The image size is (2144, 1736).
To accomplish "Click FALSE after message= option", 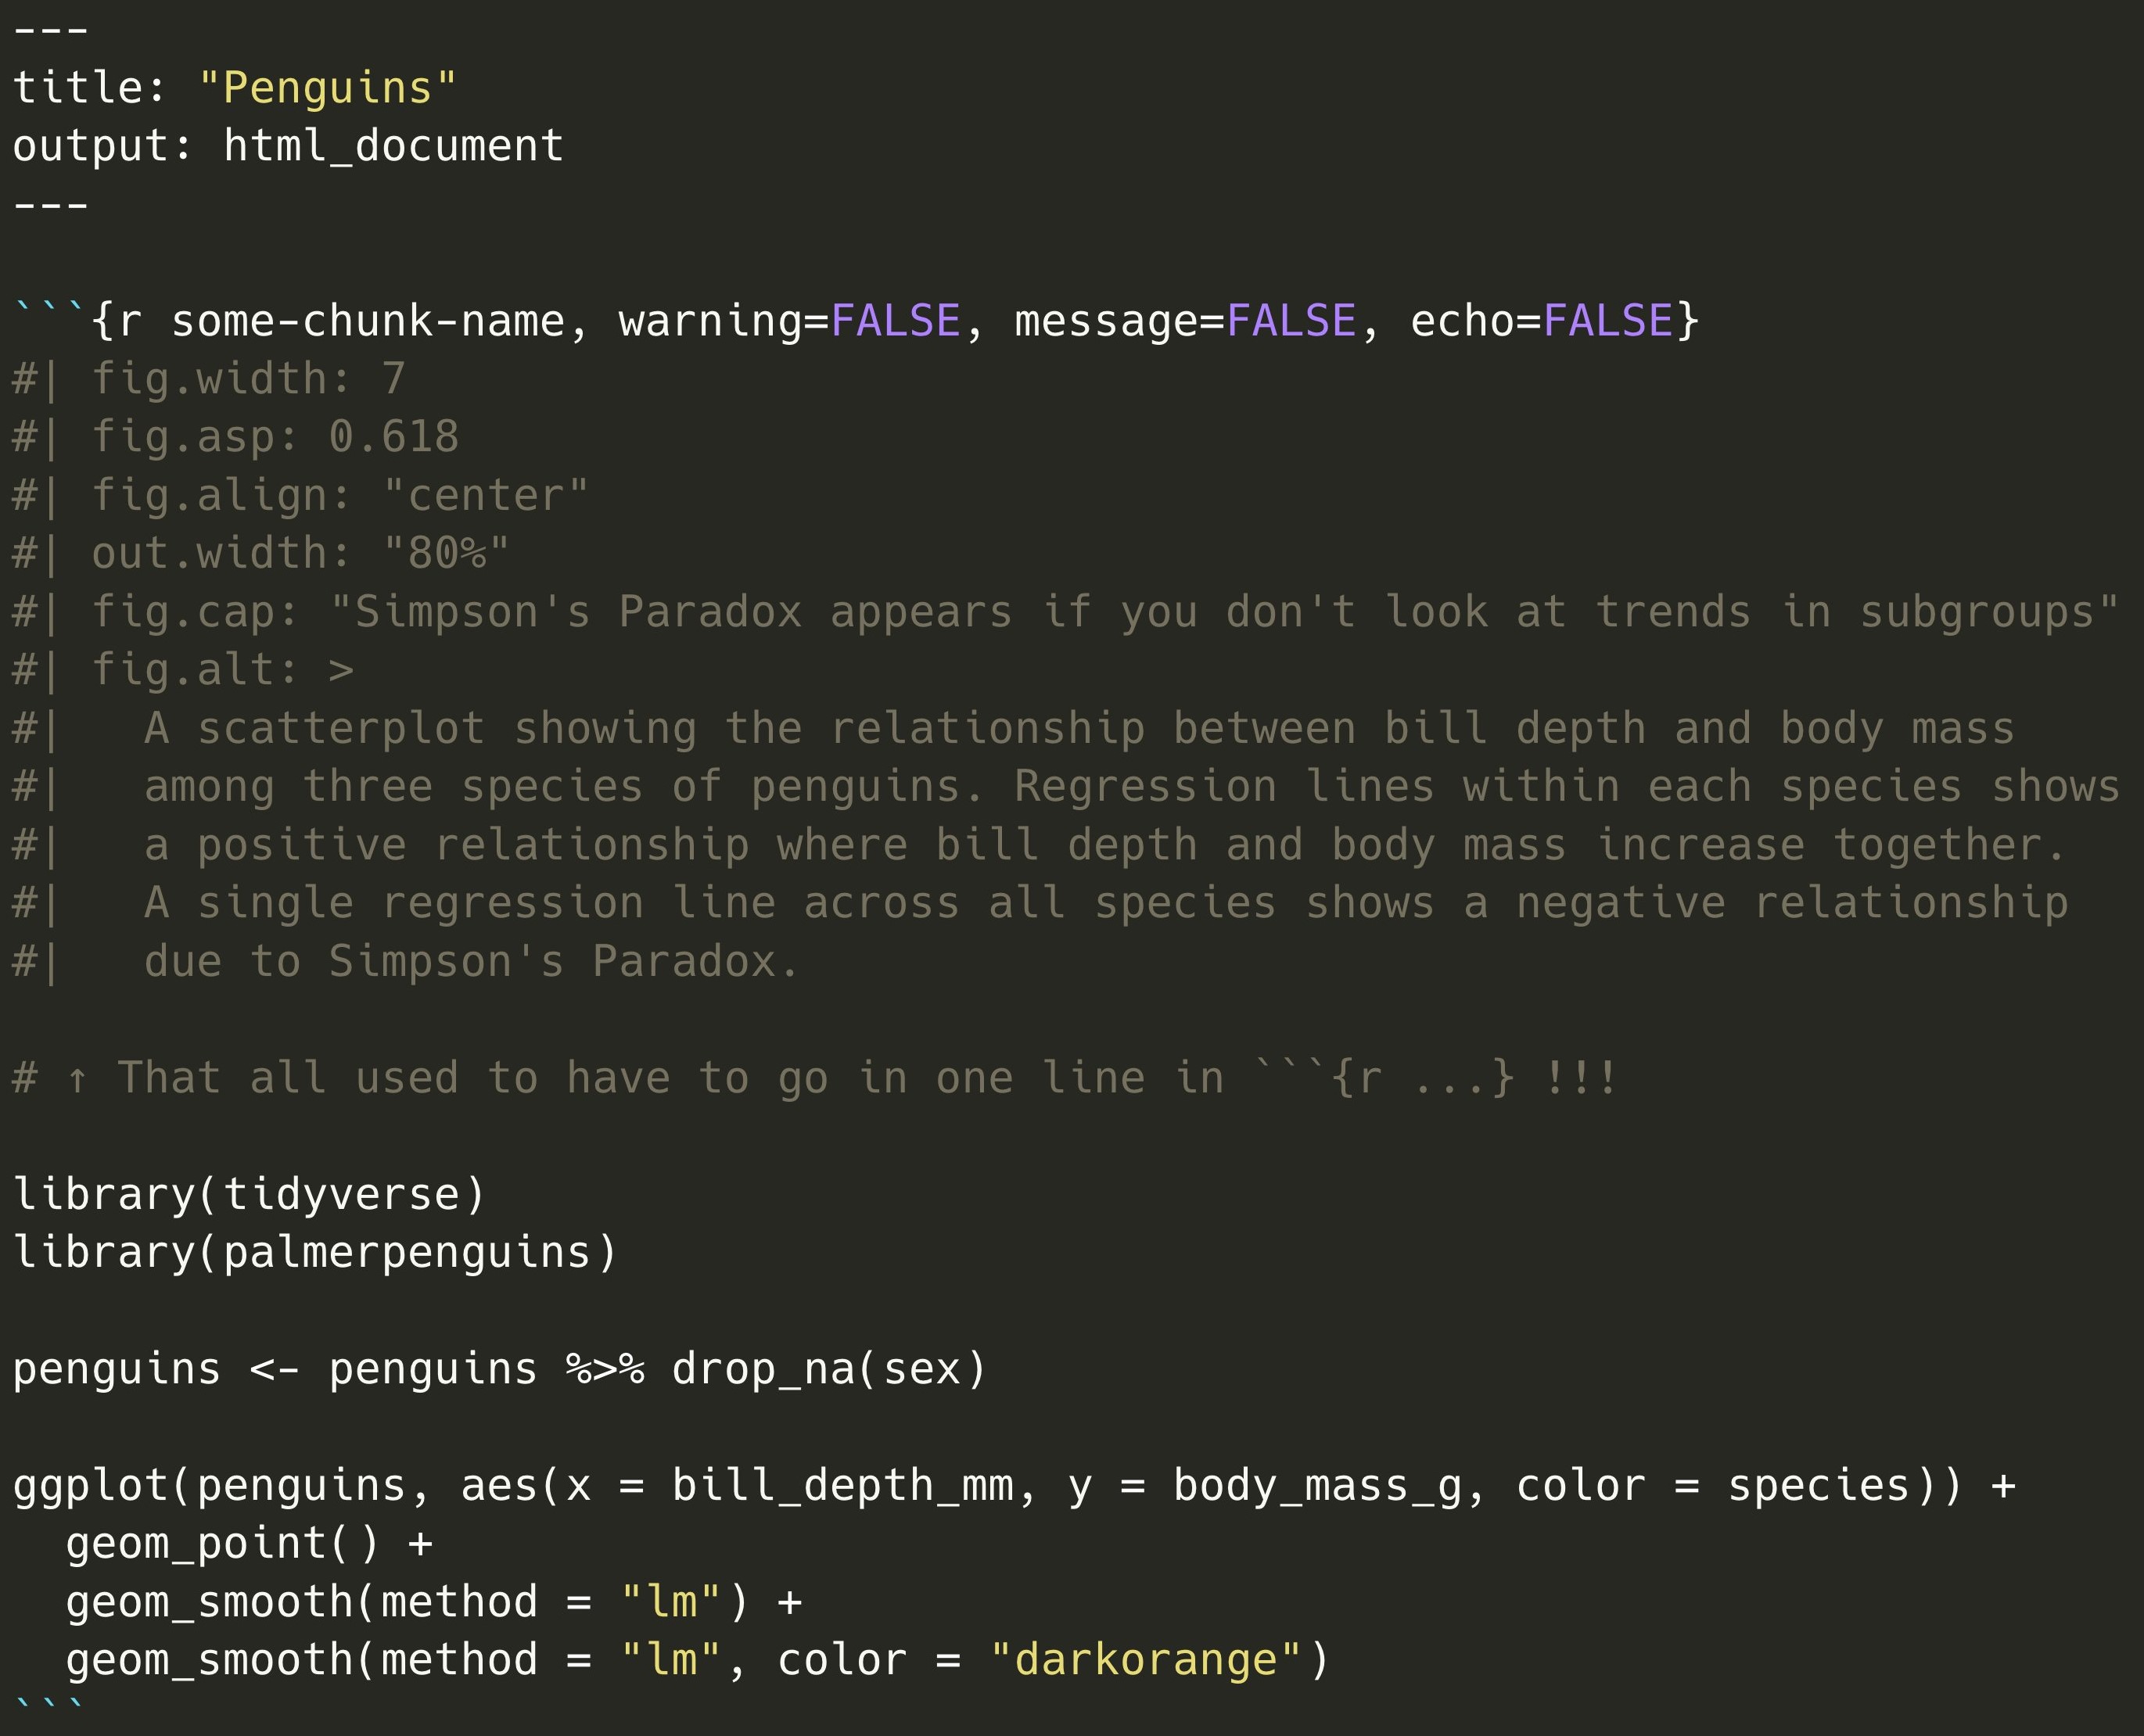I will pos(1290,321).
